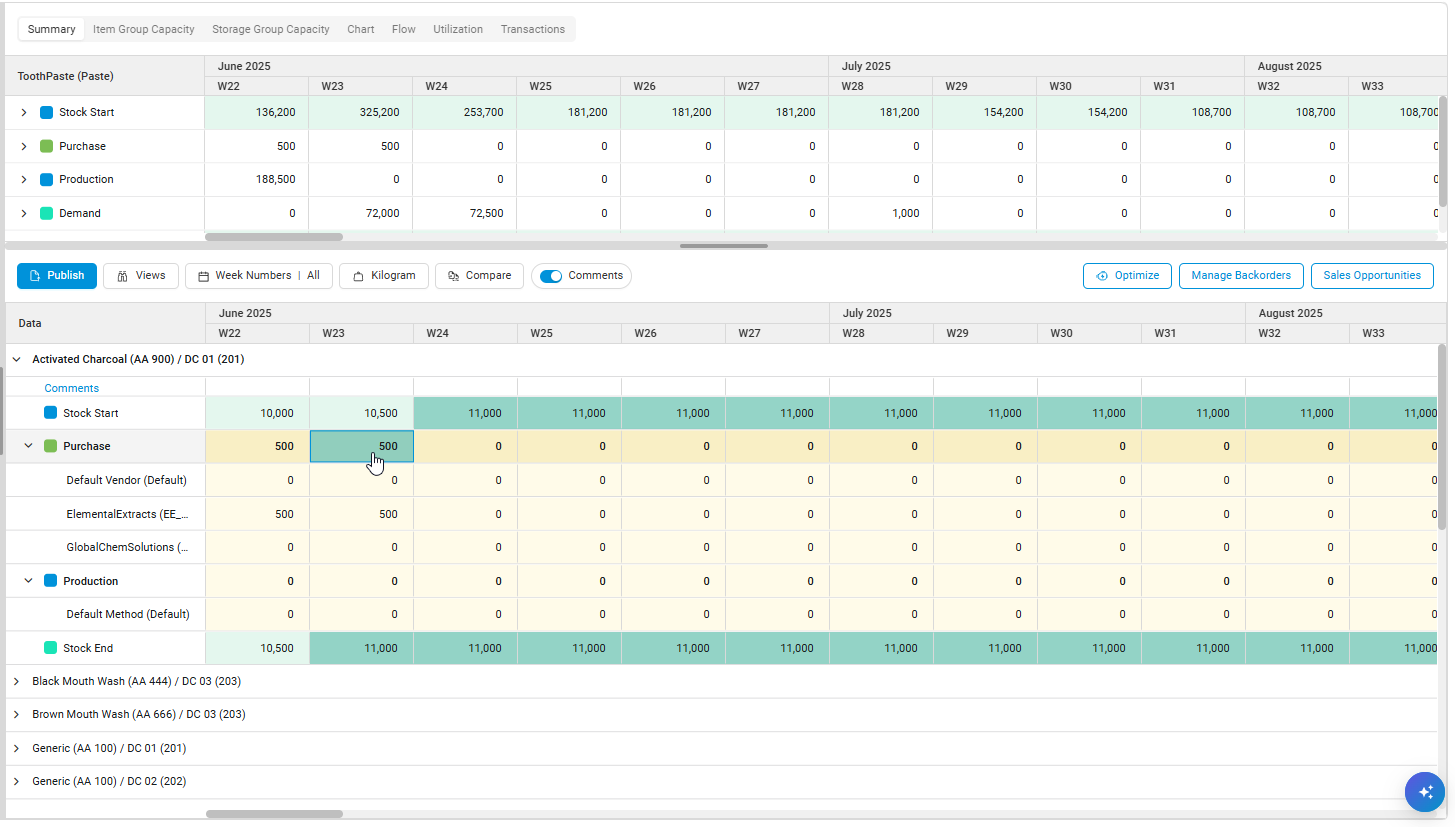Click GlobalChemSolutions row label
This screenshot has width=1455, height=827.
[127, 547]
